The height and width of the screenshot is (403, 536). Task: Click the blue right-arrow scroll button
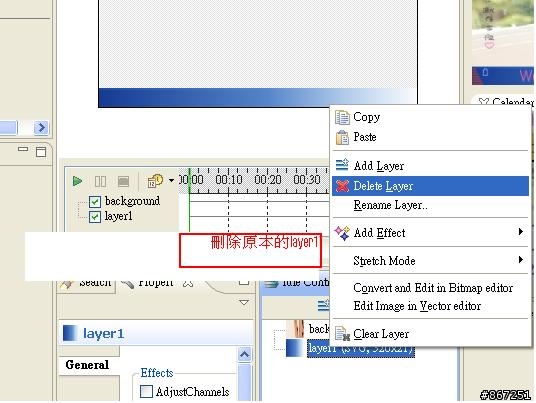41,128
